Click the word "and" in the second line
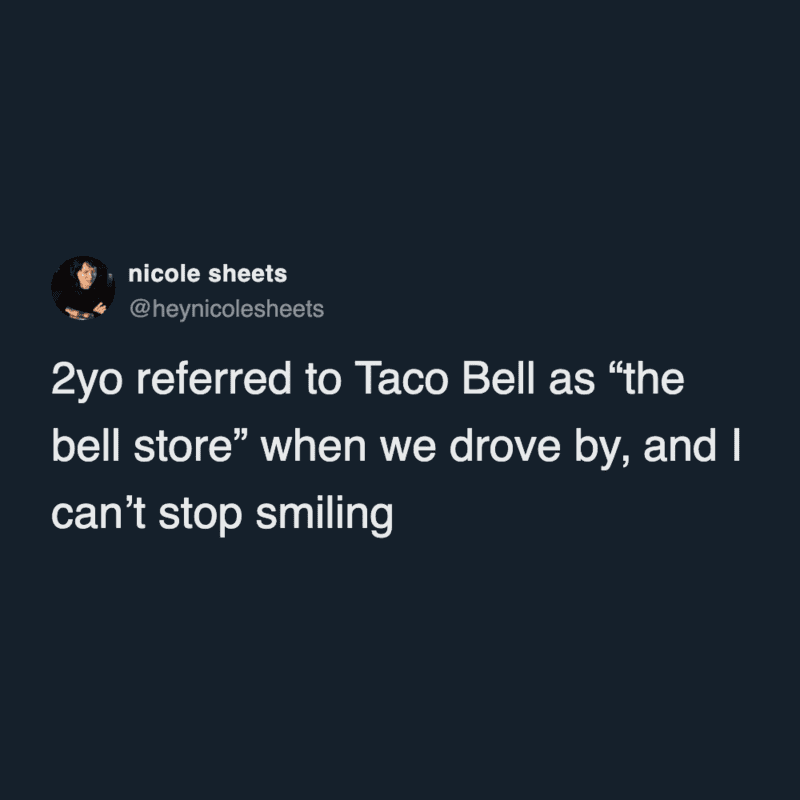 672,448
